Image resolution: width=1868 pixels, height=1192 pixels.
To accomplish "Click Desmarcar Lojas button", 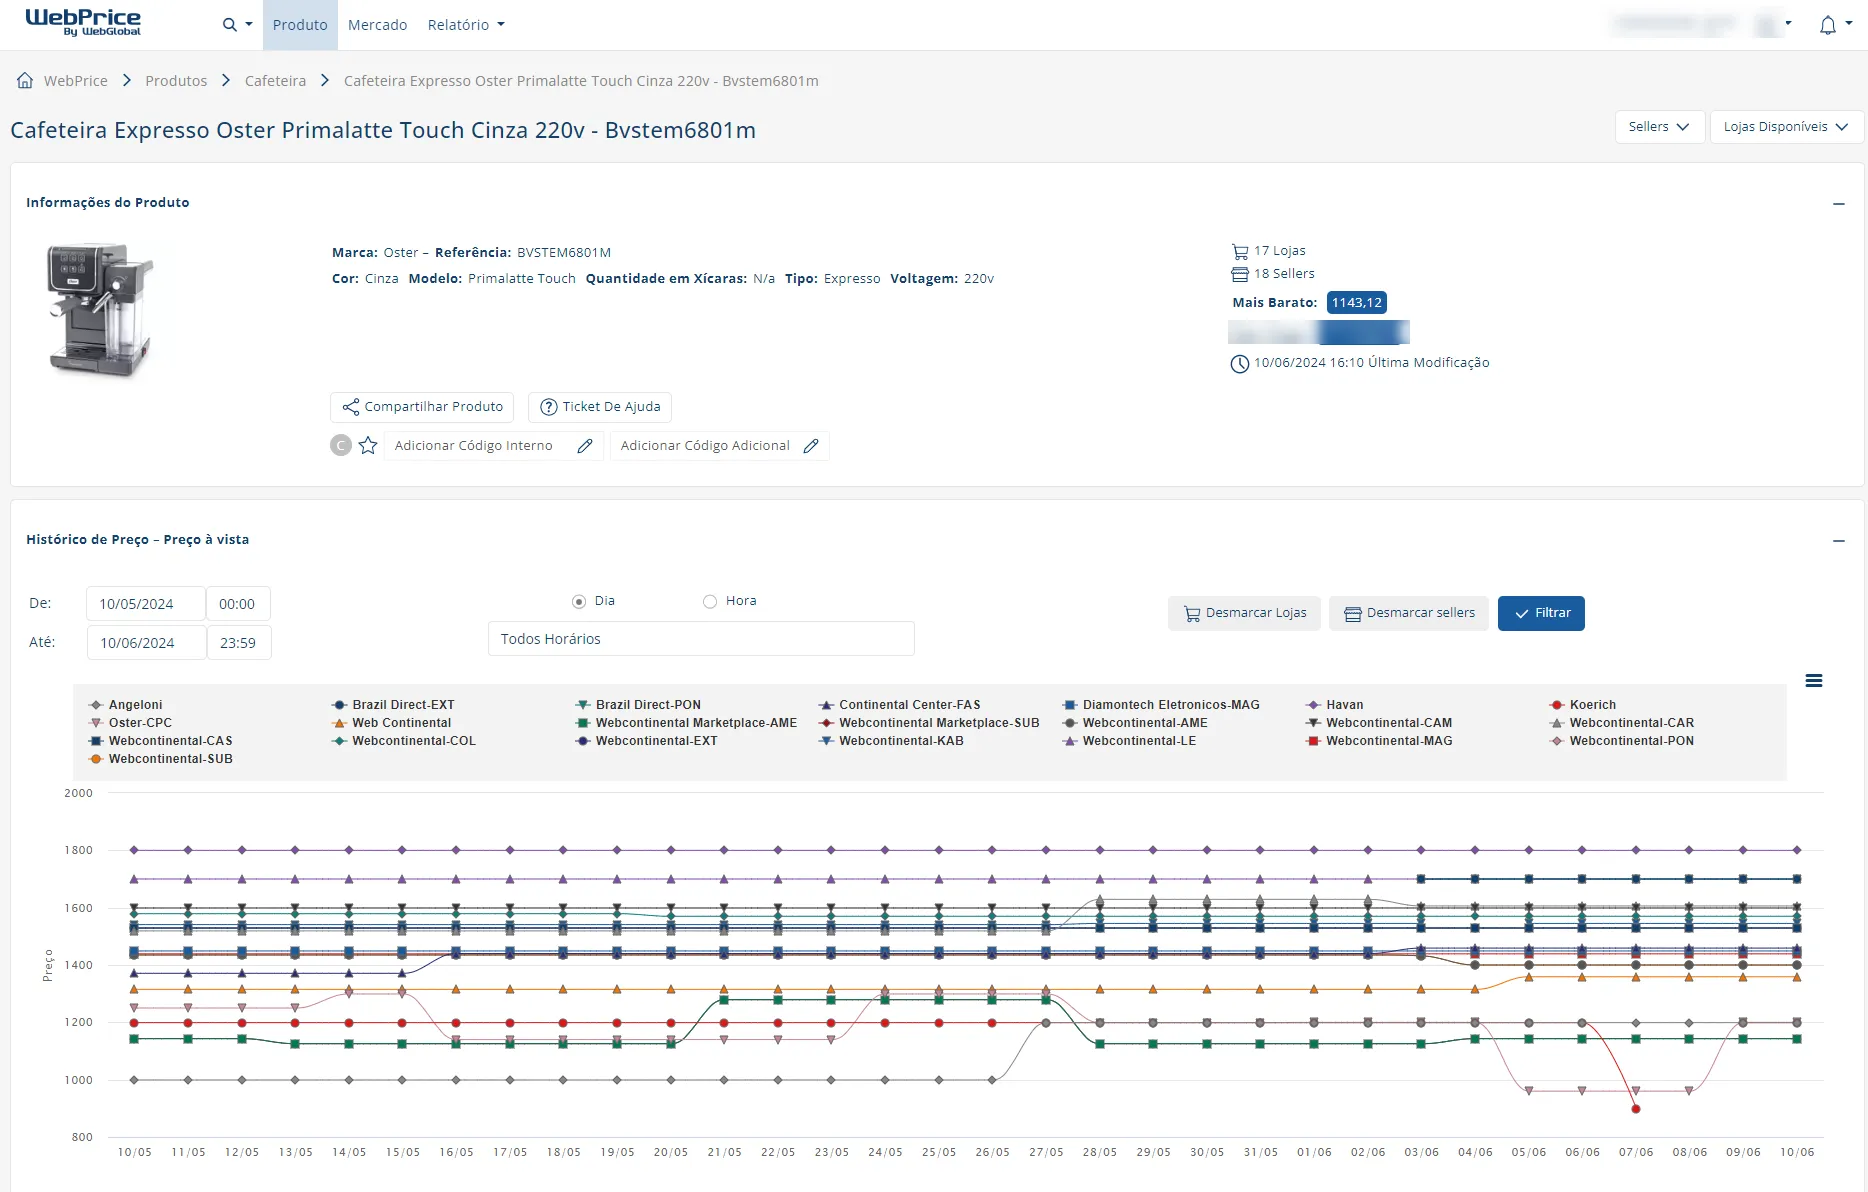I will click(1244, 613).
